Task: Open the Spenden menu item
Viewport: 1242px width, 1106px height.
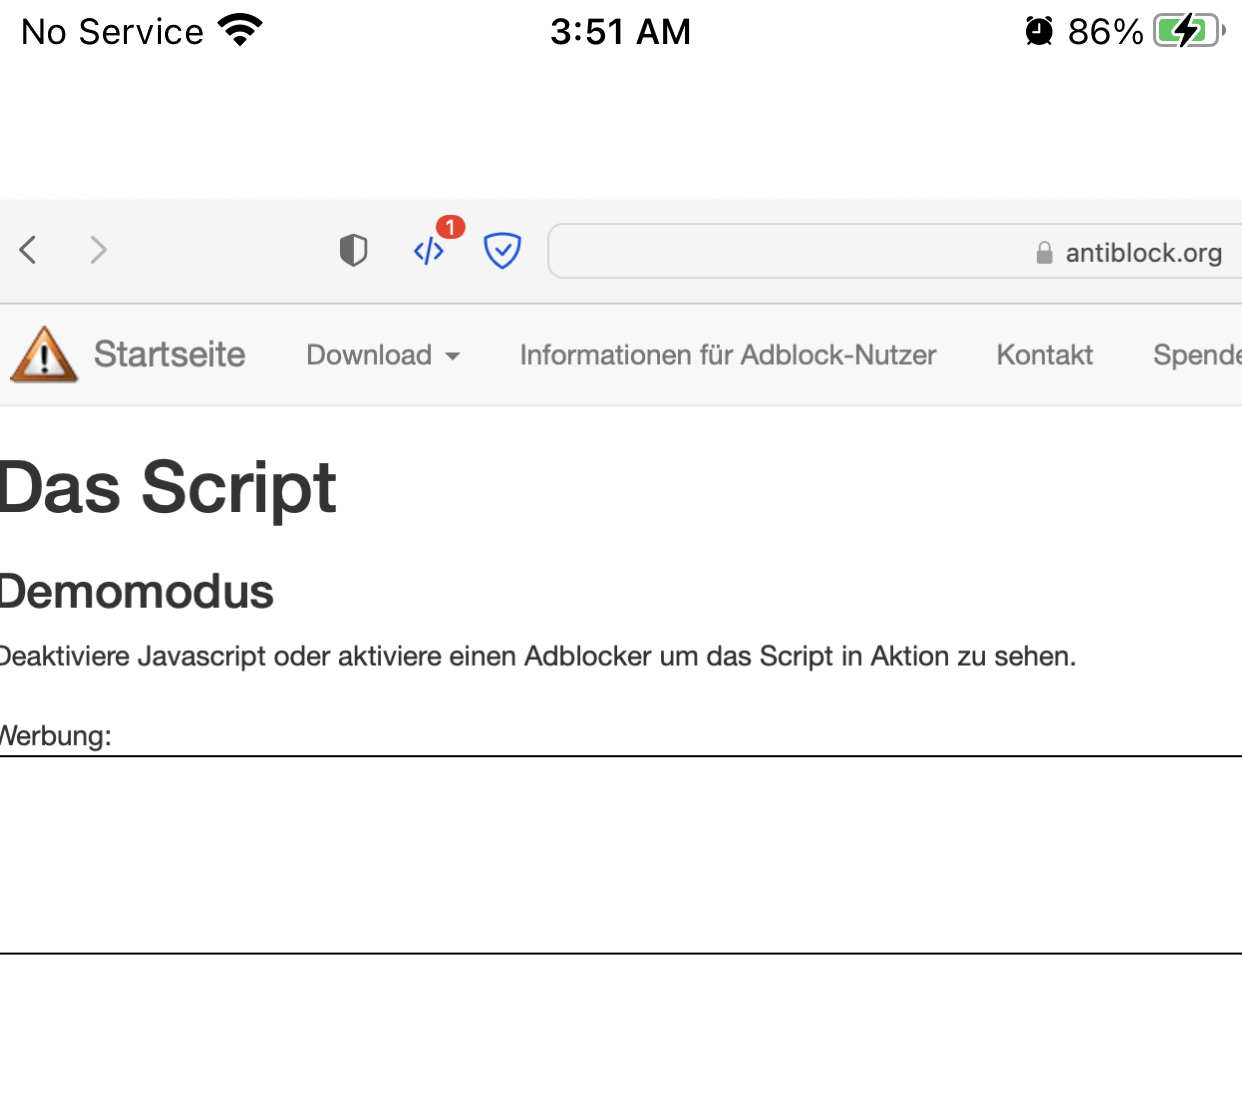Action: [1197, 355]
